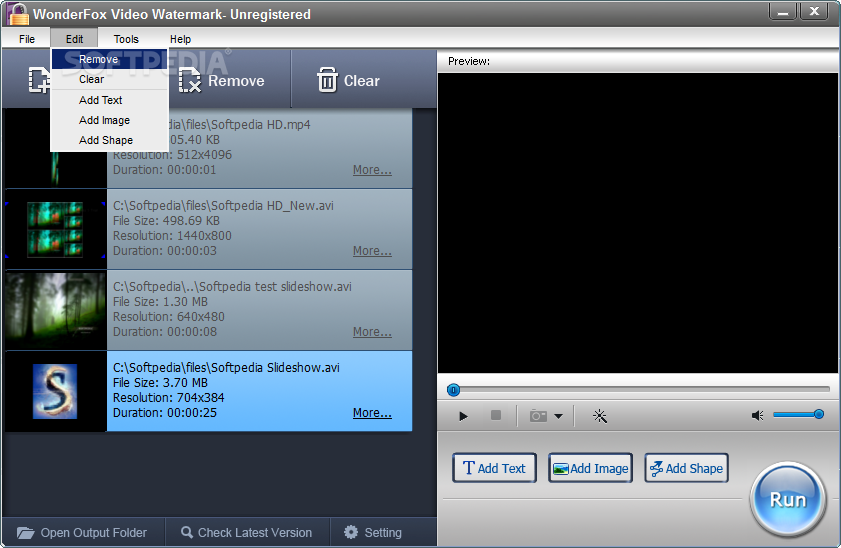The image size is (841, 548).
Task: Expand the snapshot dropdown arrow
Action: 558,416
